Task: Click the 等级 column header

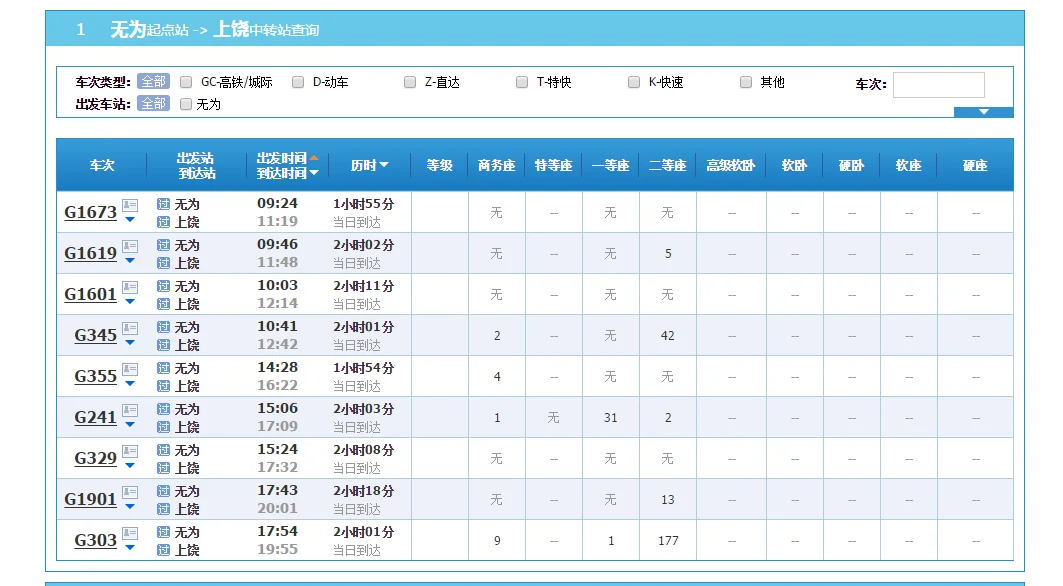Action: (438, 165)
